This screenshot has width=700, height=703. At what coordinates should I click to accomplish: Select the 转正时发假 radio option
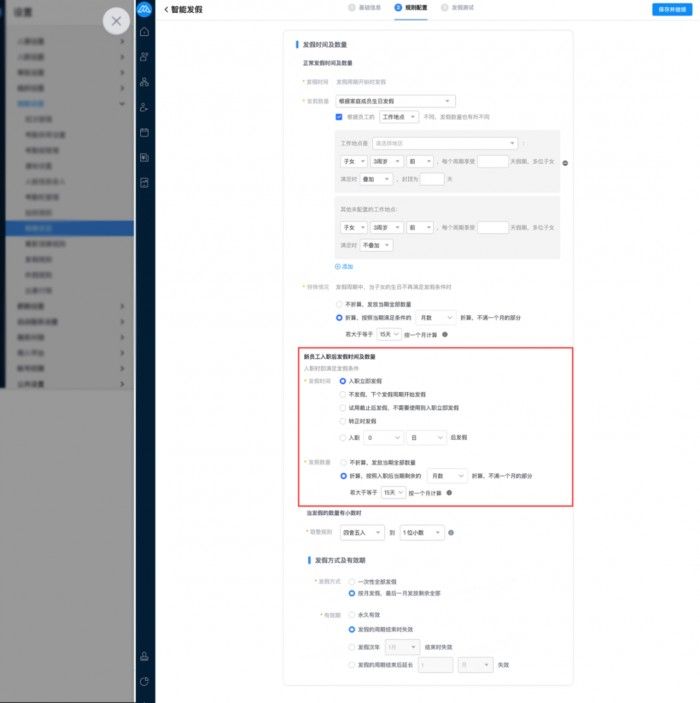click(x=343, y=422)
